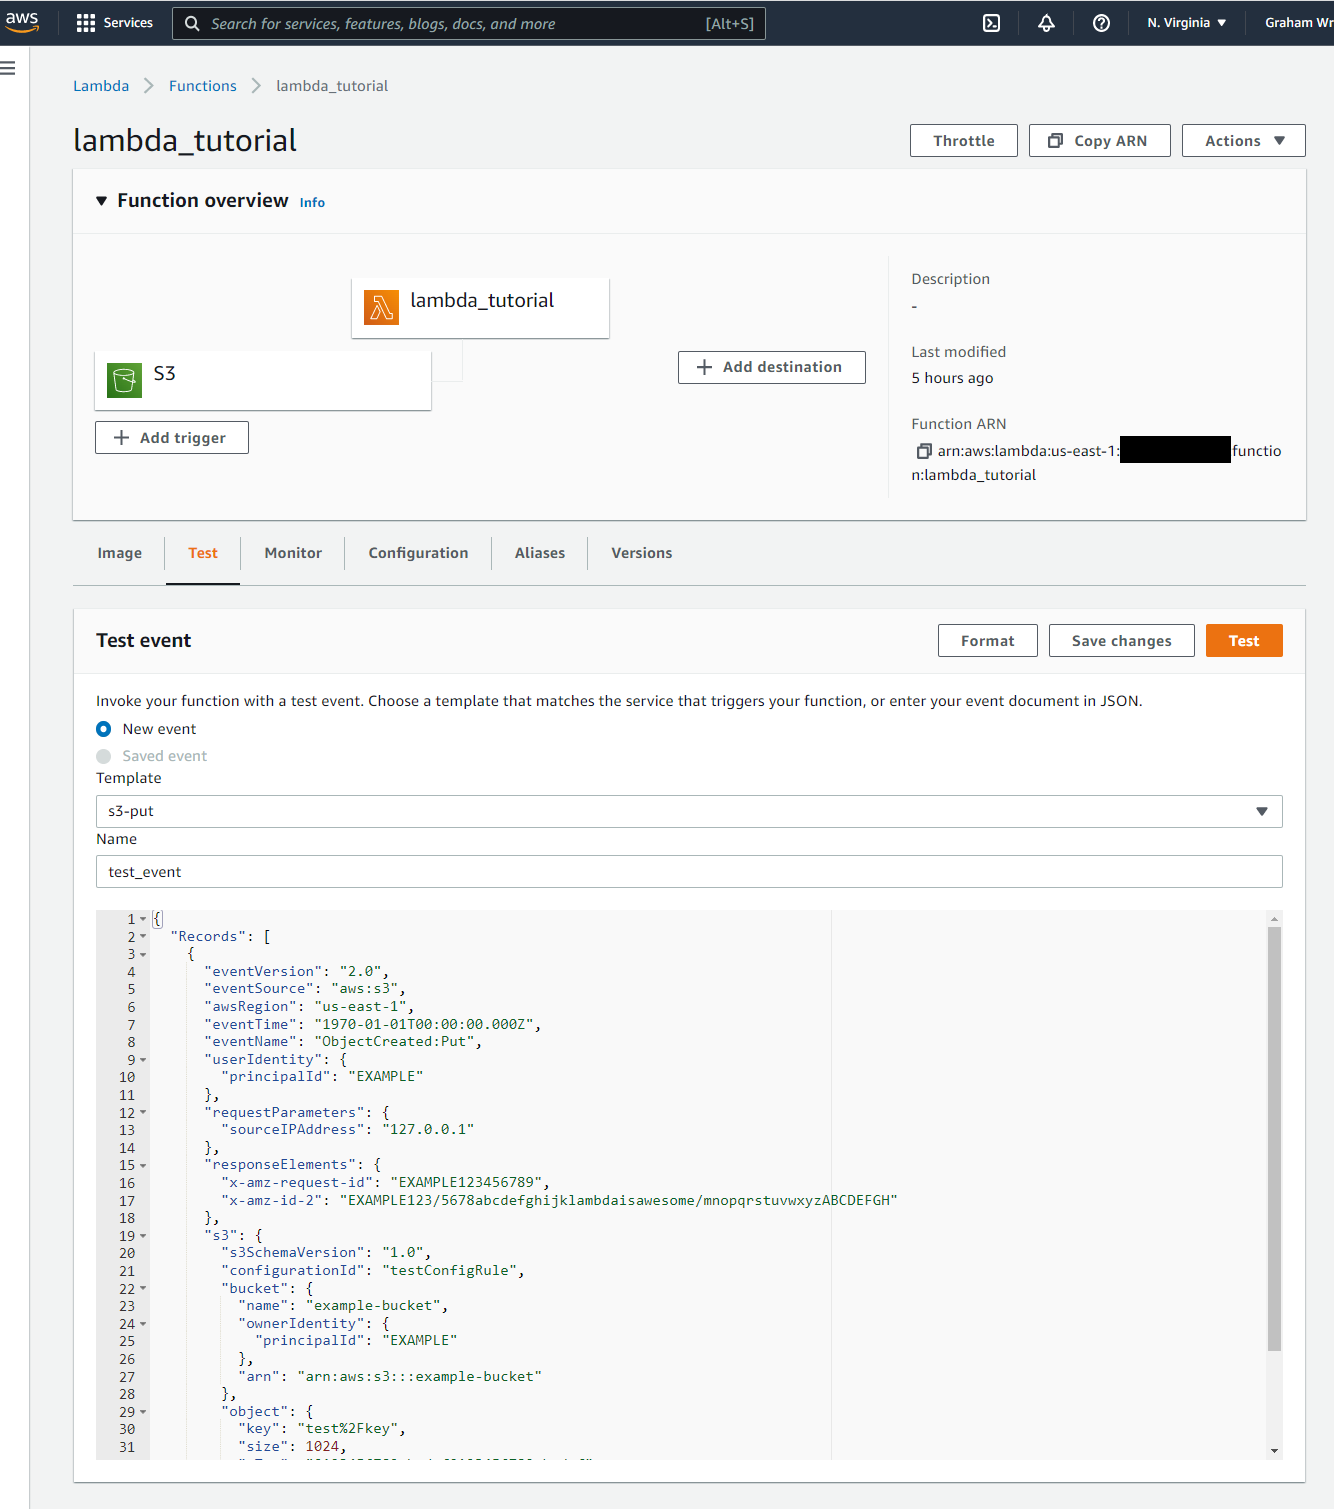
Task: Open the Services grid menu
Action: 114,23
